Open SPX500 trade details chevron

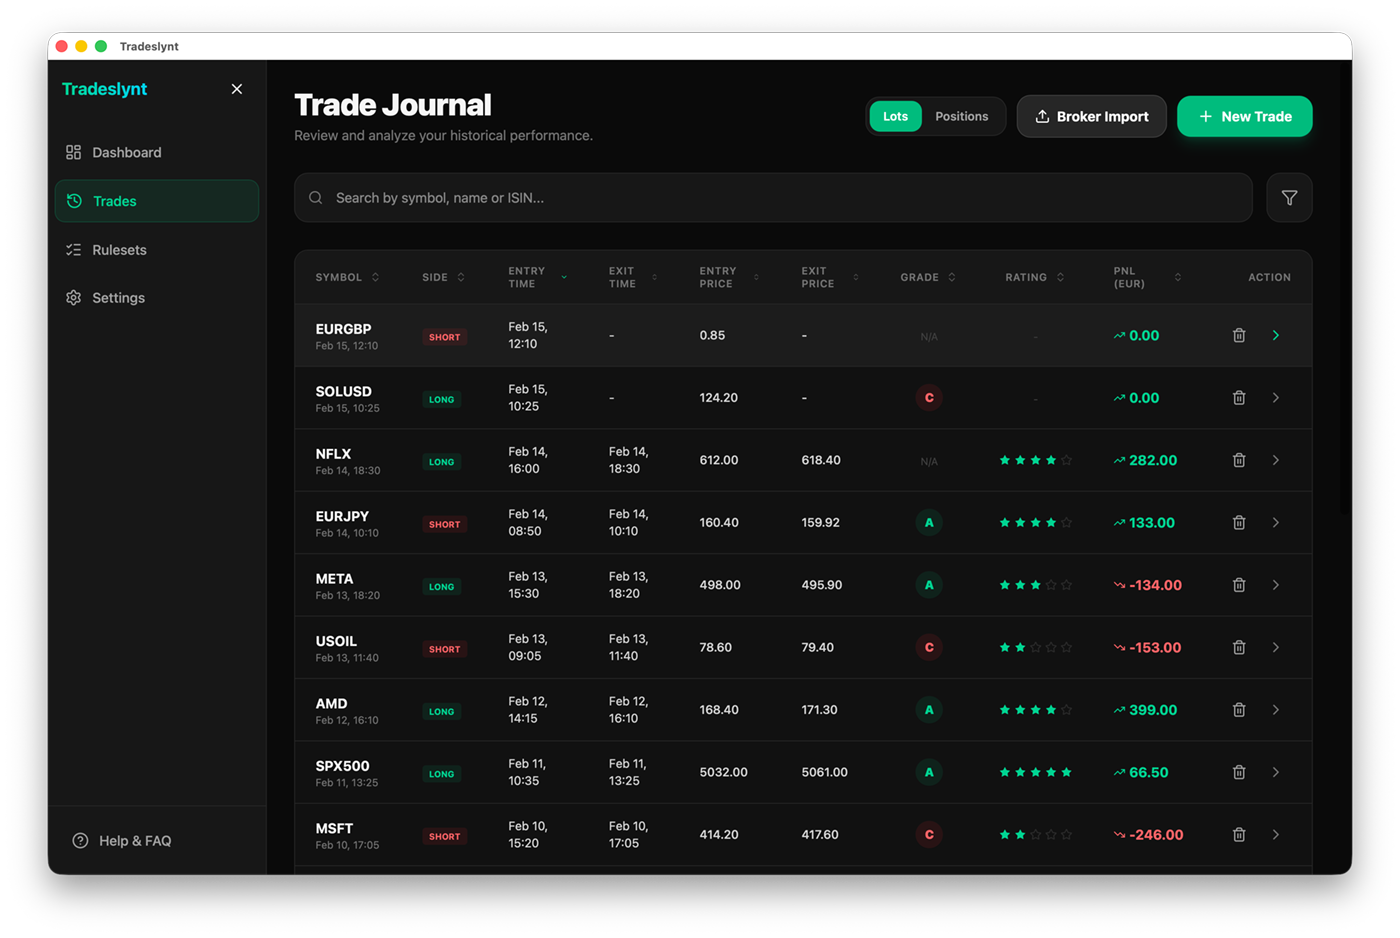(1276, 772)
